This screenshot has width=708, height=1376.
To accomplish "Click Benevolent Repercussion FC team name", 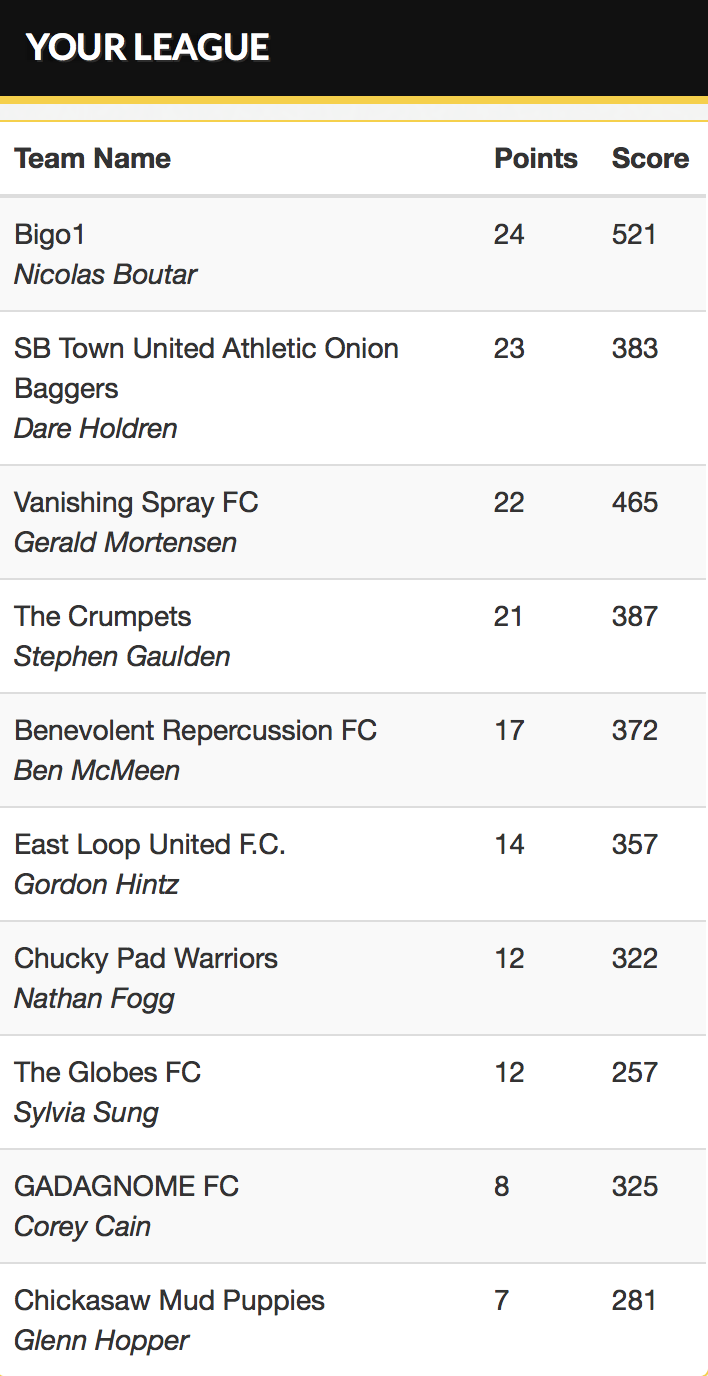I will (x=195, y=730).
